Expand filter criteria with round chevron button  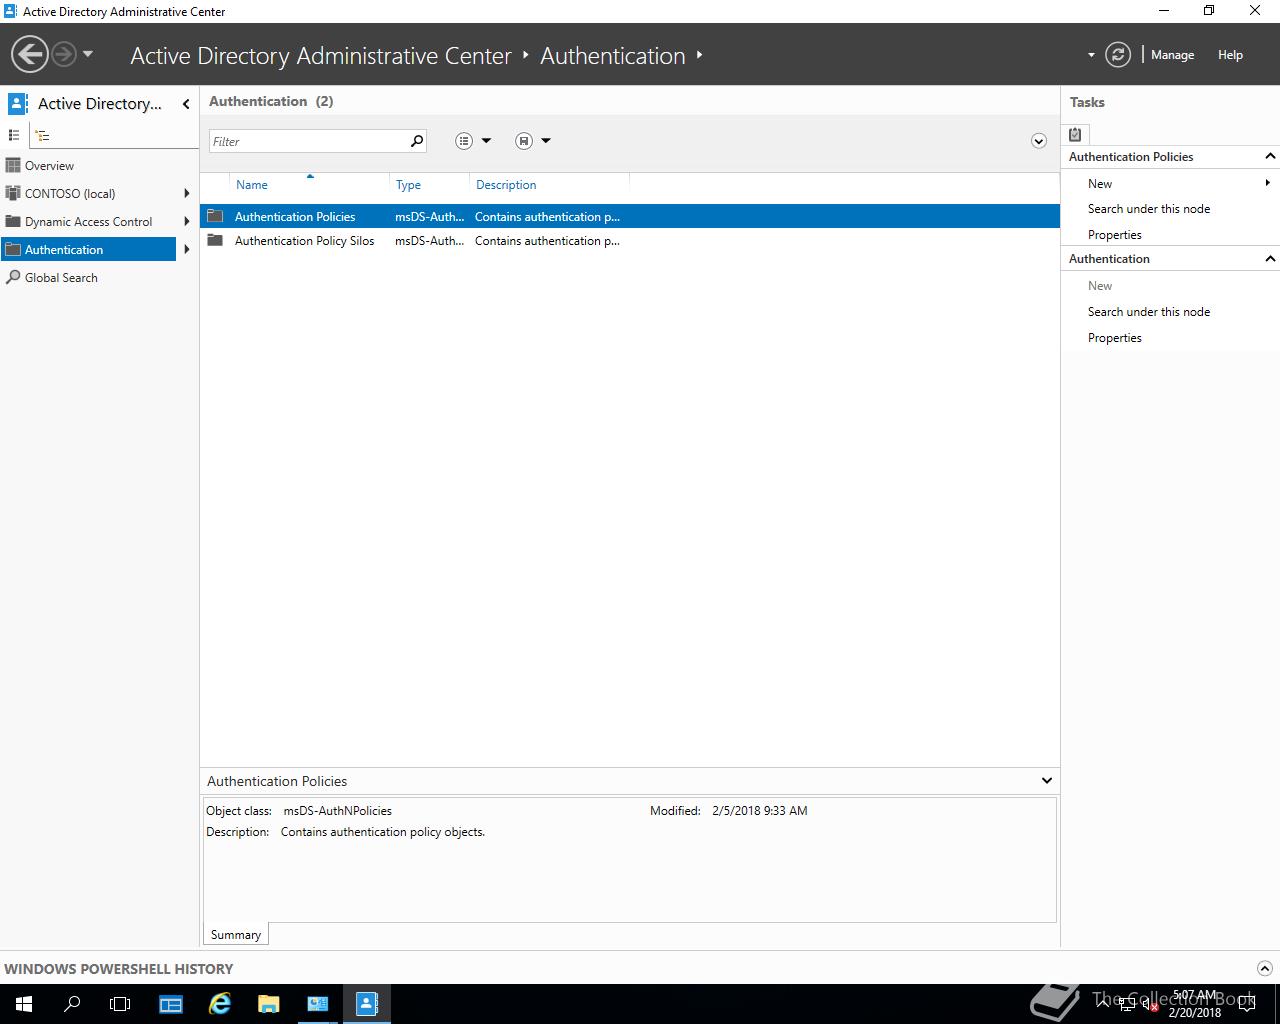(1038, 141)
